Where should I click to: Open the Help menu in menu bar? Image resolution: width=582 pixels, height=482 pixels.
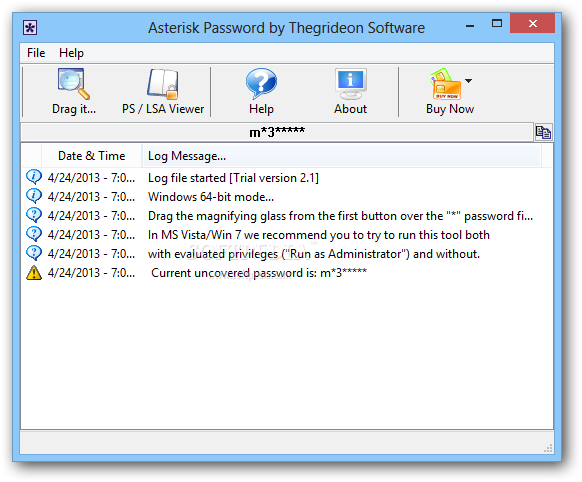point(71,53)
